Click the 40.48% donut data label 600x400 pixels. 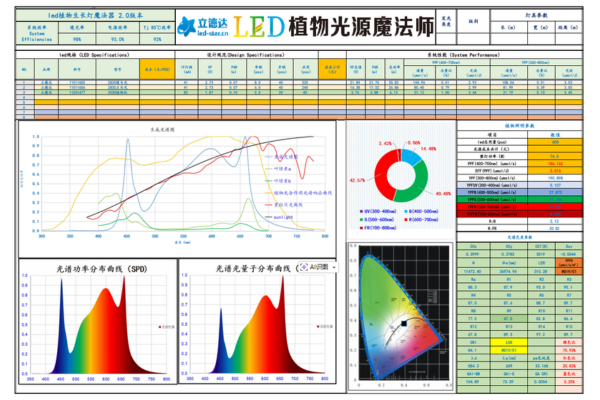tap(443, 194)
